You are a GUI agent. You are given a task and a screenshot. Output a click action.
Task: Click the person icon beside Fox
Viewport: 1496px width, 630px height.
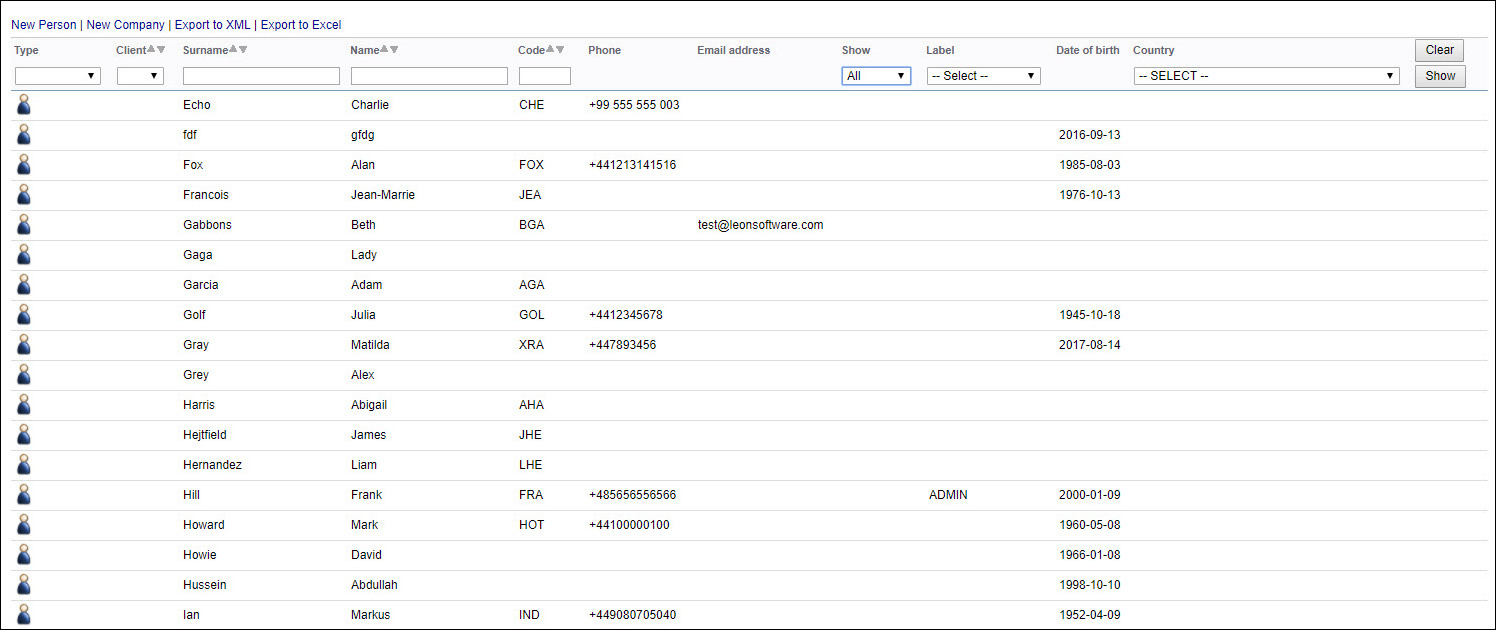click(24, 164)
